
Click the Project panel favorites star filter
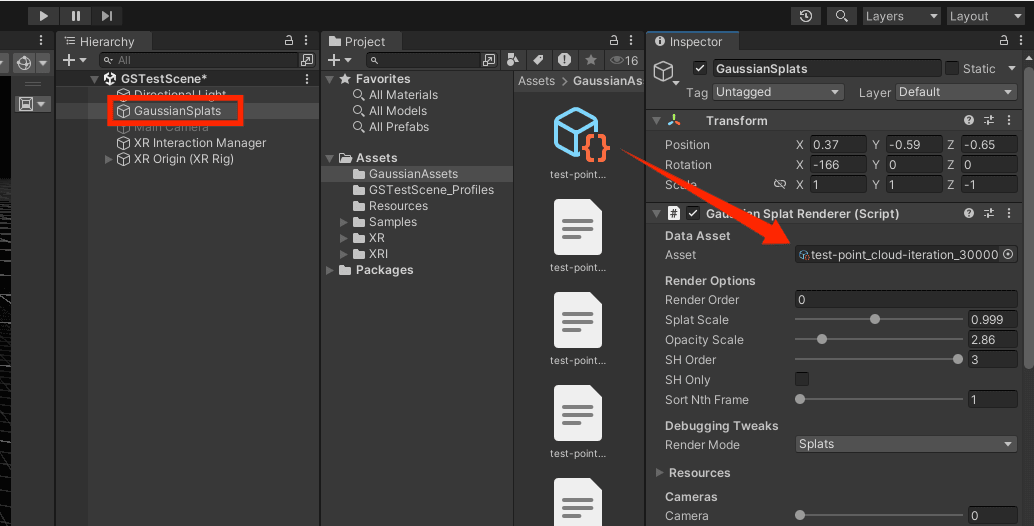pyautogui.click(x=590, y=61)
